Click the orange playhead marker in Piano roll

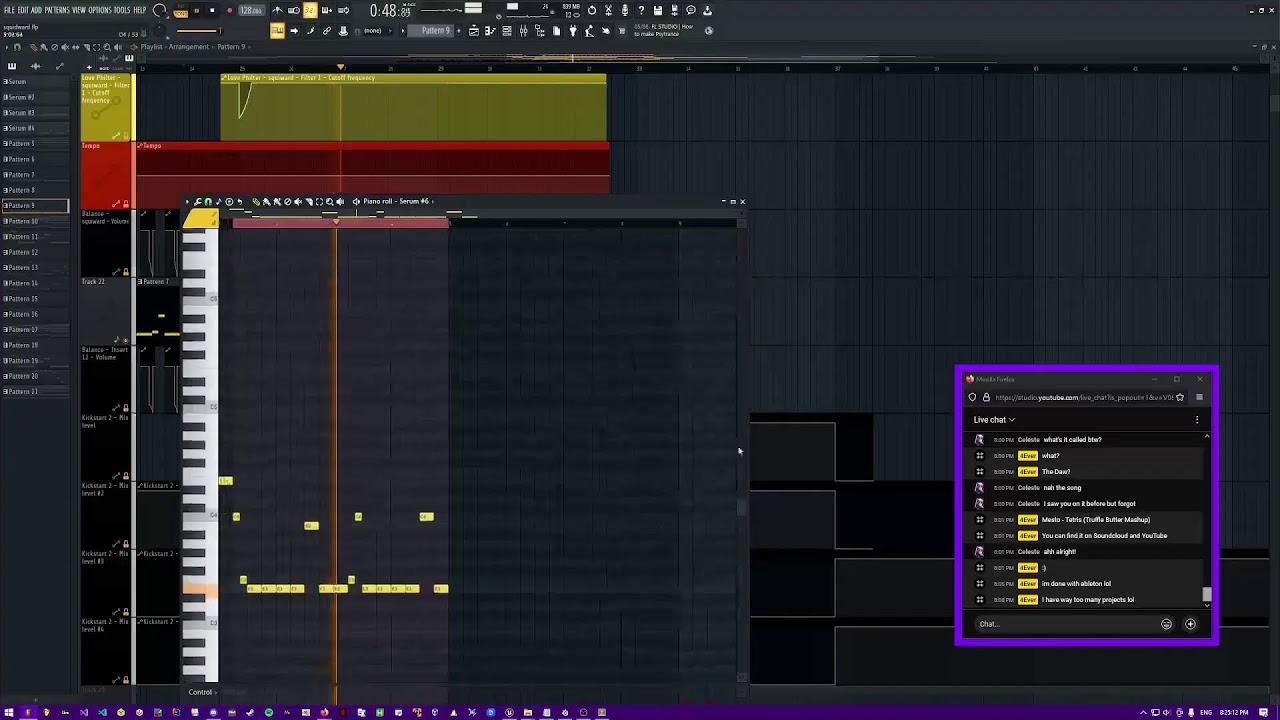[336, 221]
